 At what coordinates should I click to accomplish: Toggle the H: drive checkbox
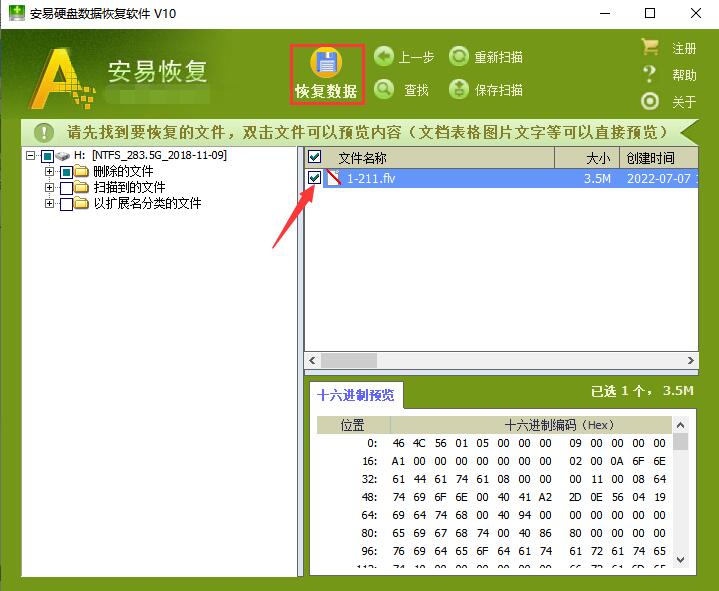tap(47, 156)
